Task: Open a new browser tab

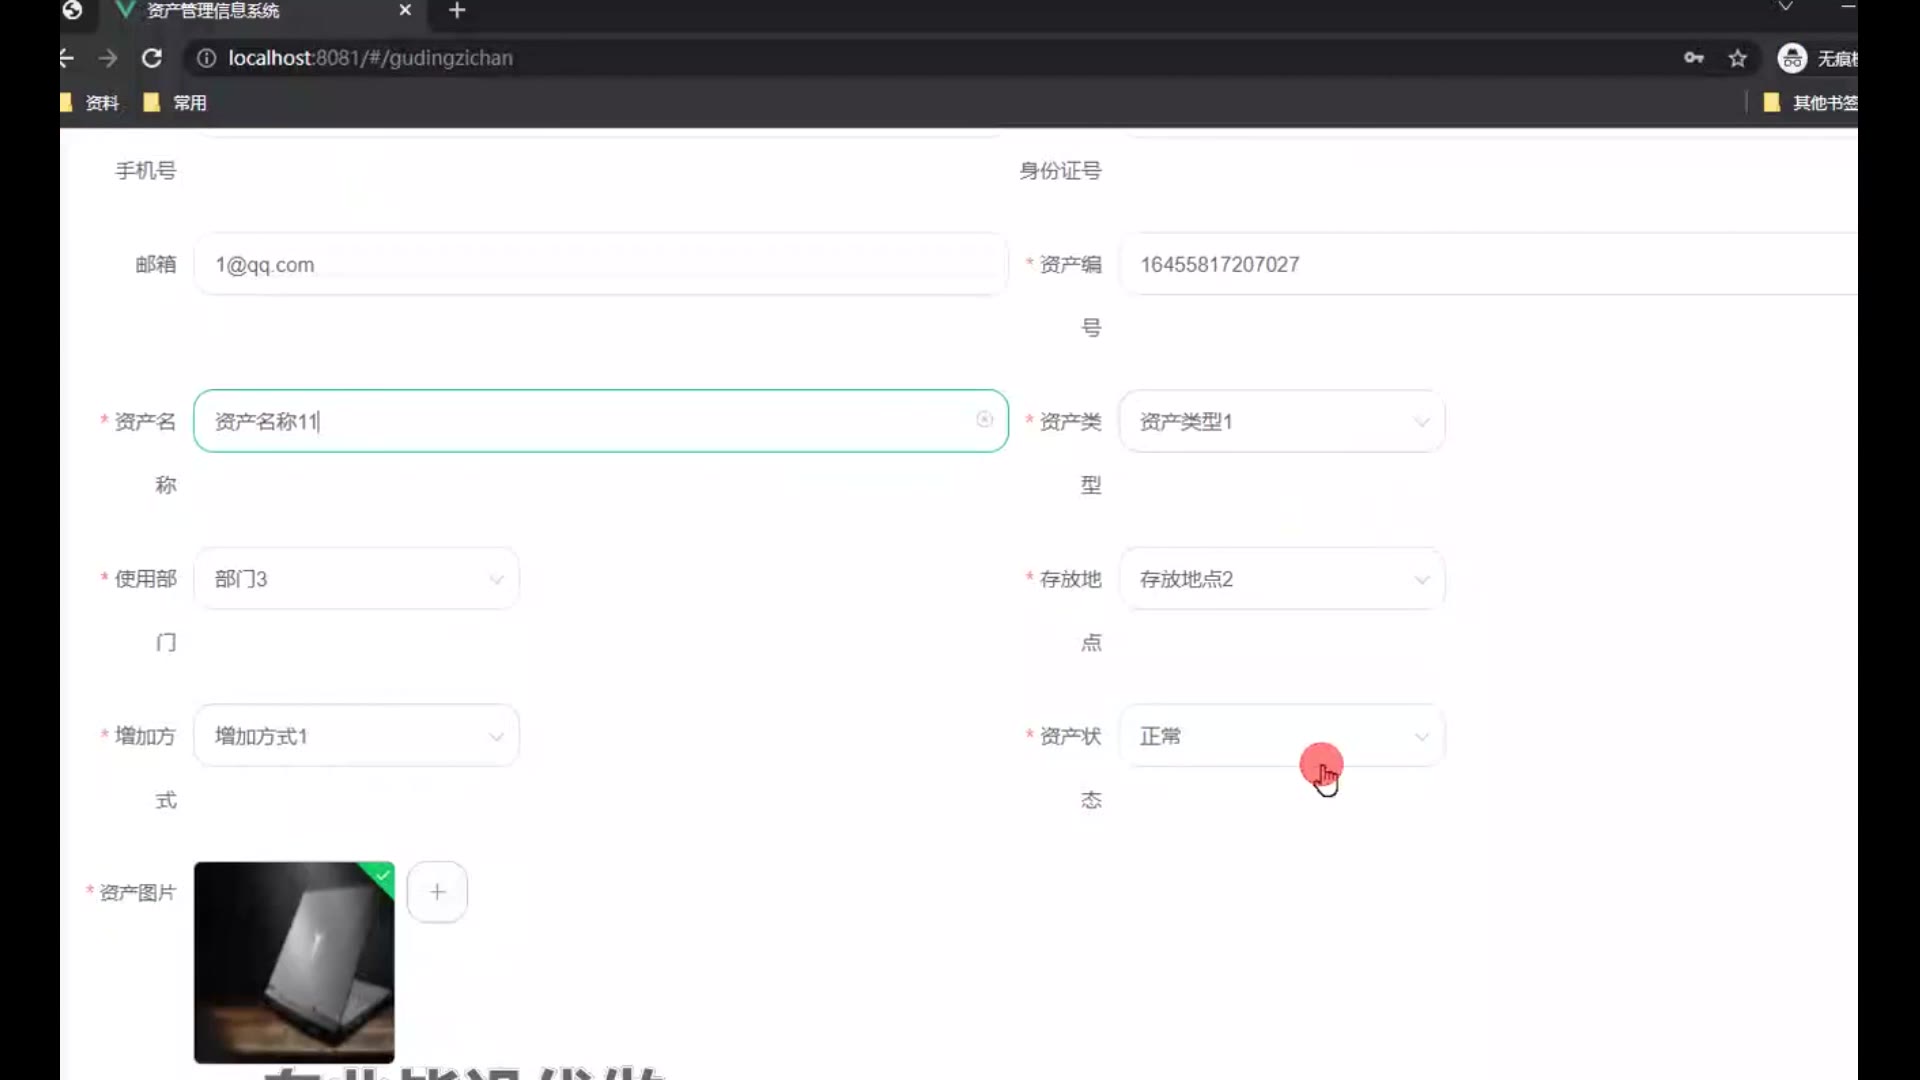Action: coord(457,10)
